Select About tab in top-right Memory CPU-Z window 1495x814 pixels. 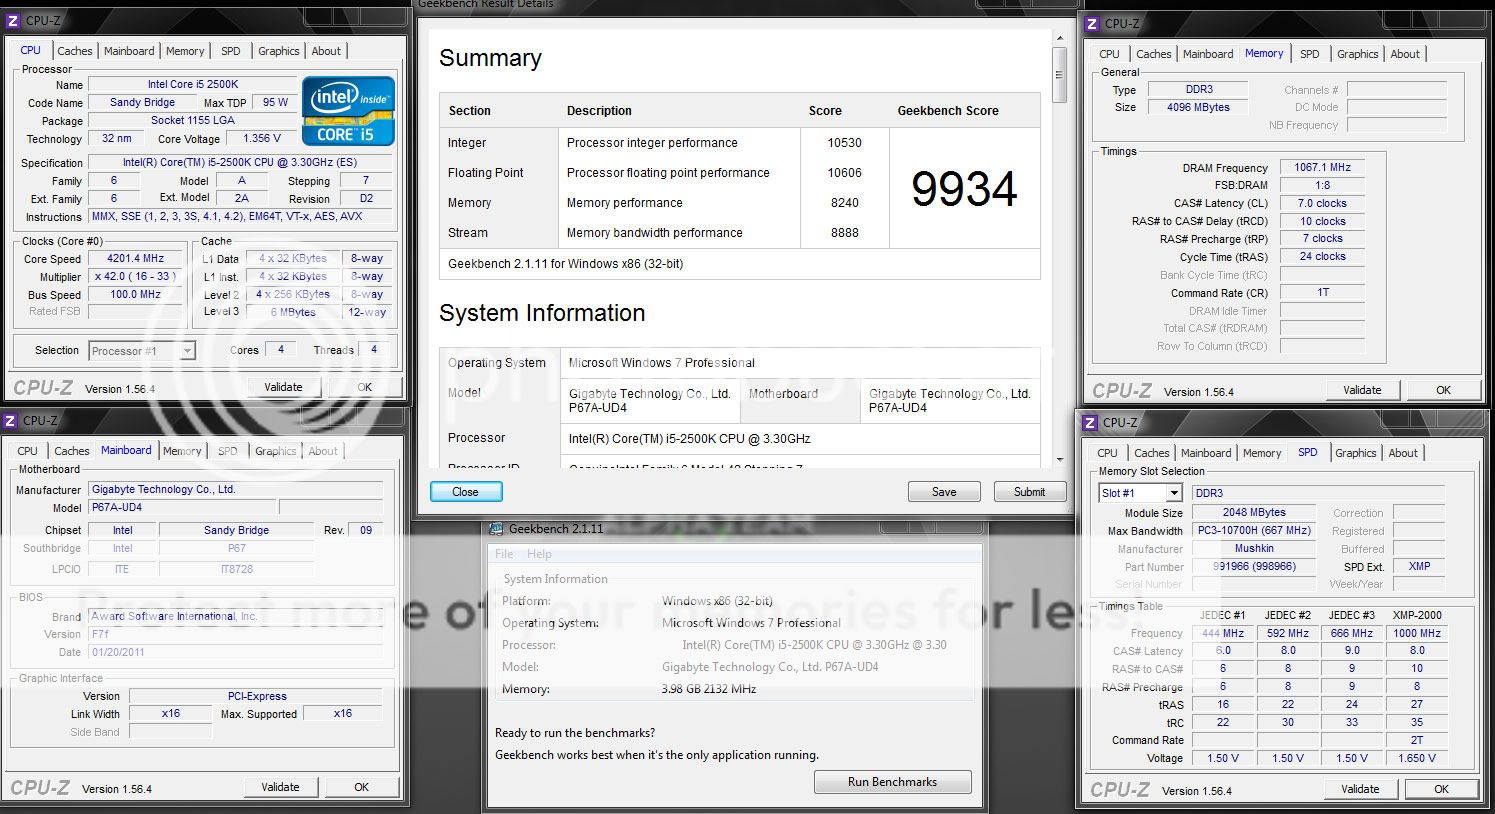point(1405,54)
